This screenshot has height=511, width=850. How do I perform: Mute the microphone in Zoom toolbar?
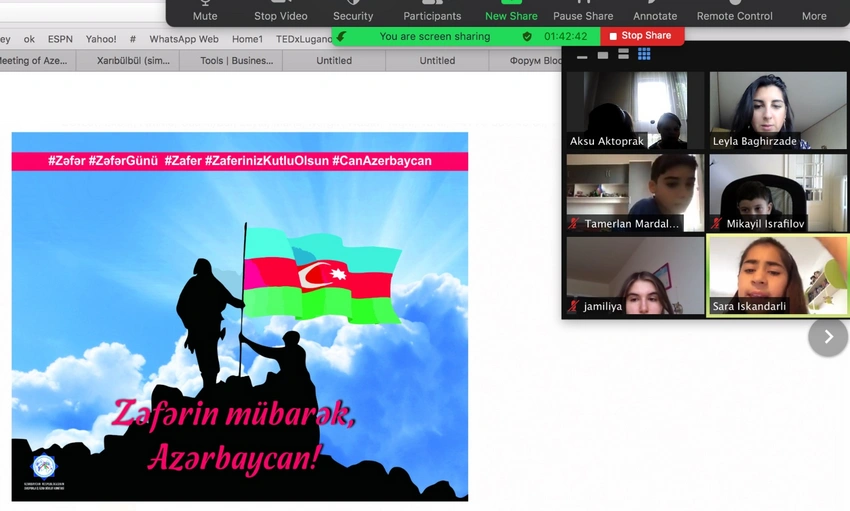click(x=205, y=11)
